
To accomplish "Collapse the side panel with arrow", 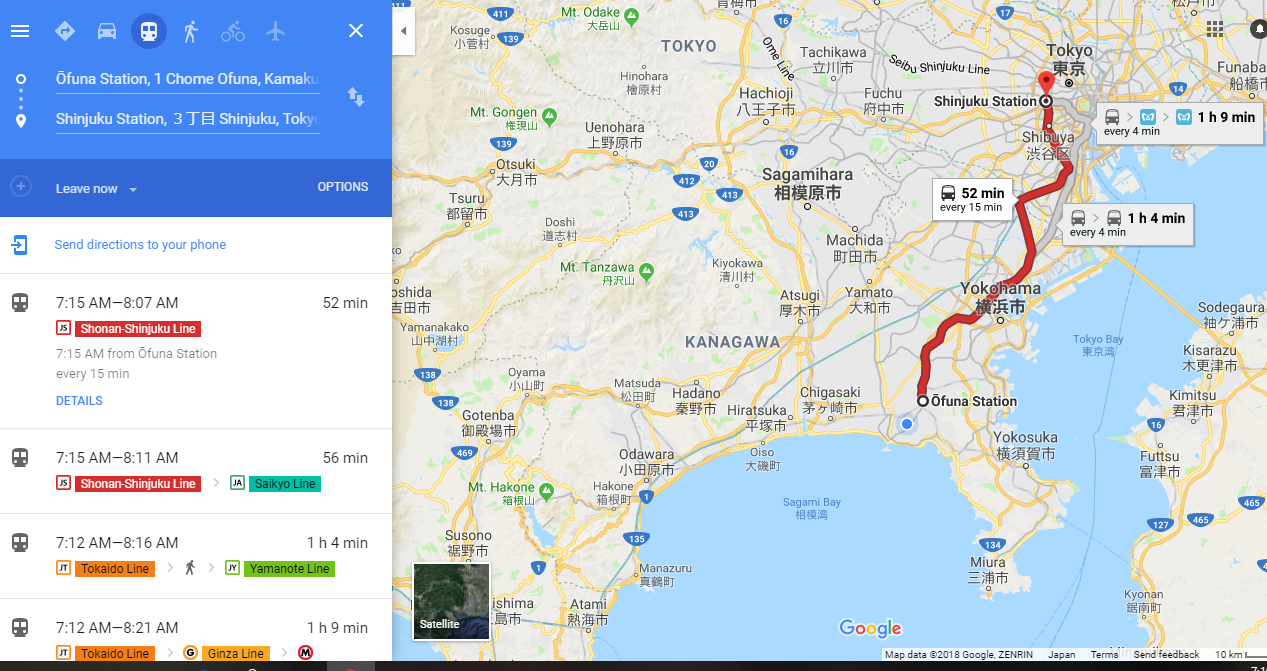I will click(x=403, y=31).
